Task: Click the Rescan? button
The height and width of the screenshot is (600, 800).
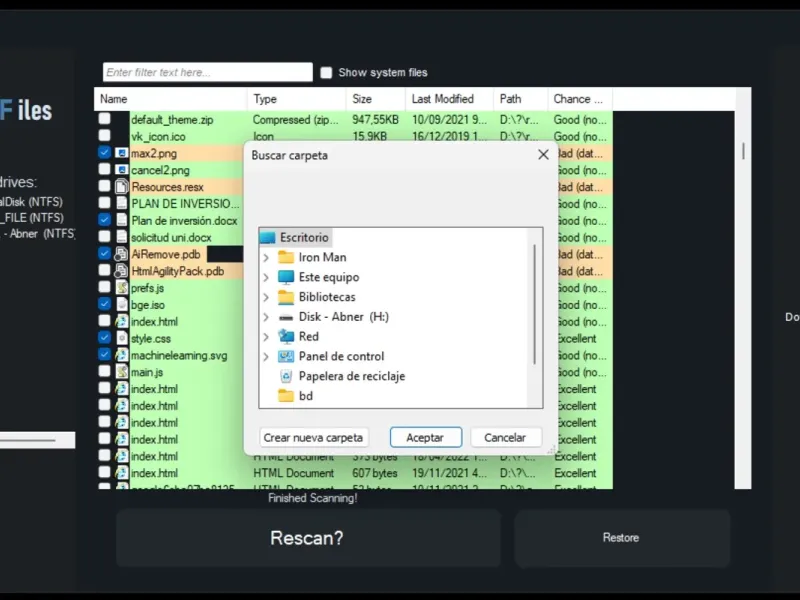Action: (x=308, y=538)
